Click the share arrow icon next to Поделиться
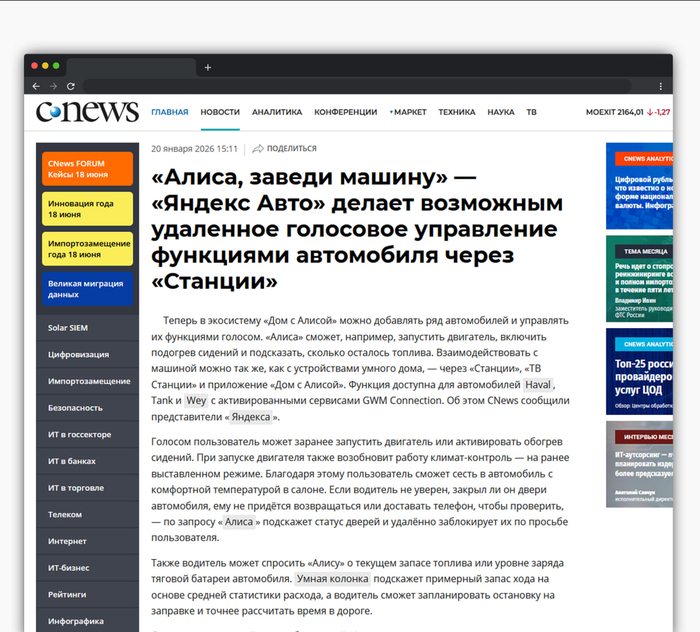 click(x=258, y=149)
